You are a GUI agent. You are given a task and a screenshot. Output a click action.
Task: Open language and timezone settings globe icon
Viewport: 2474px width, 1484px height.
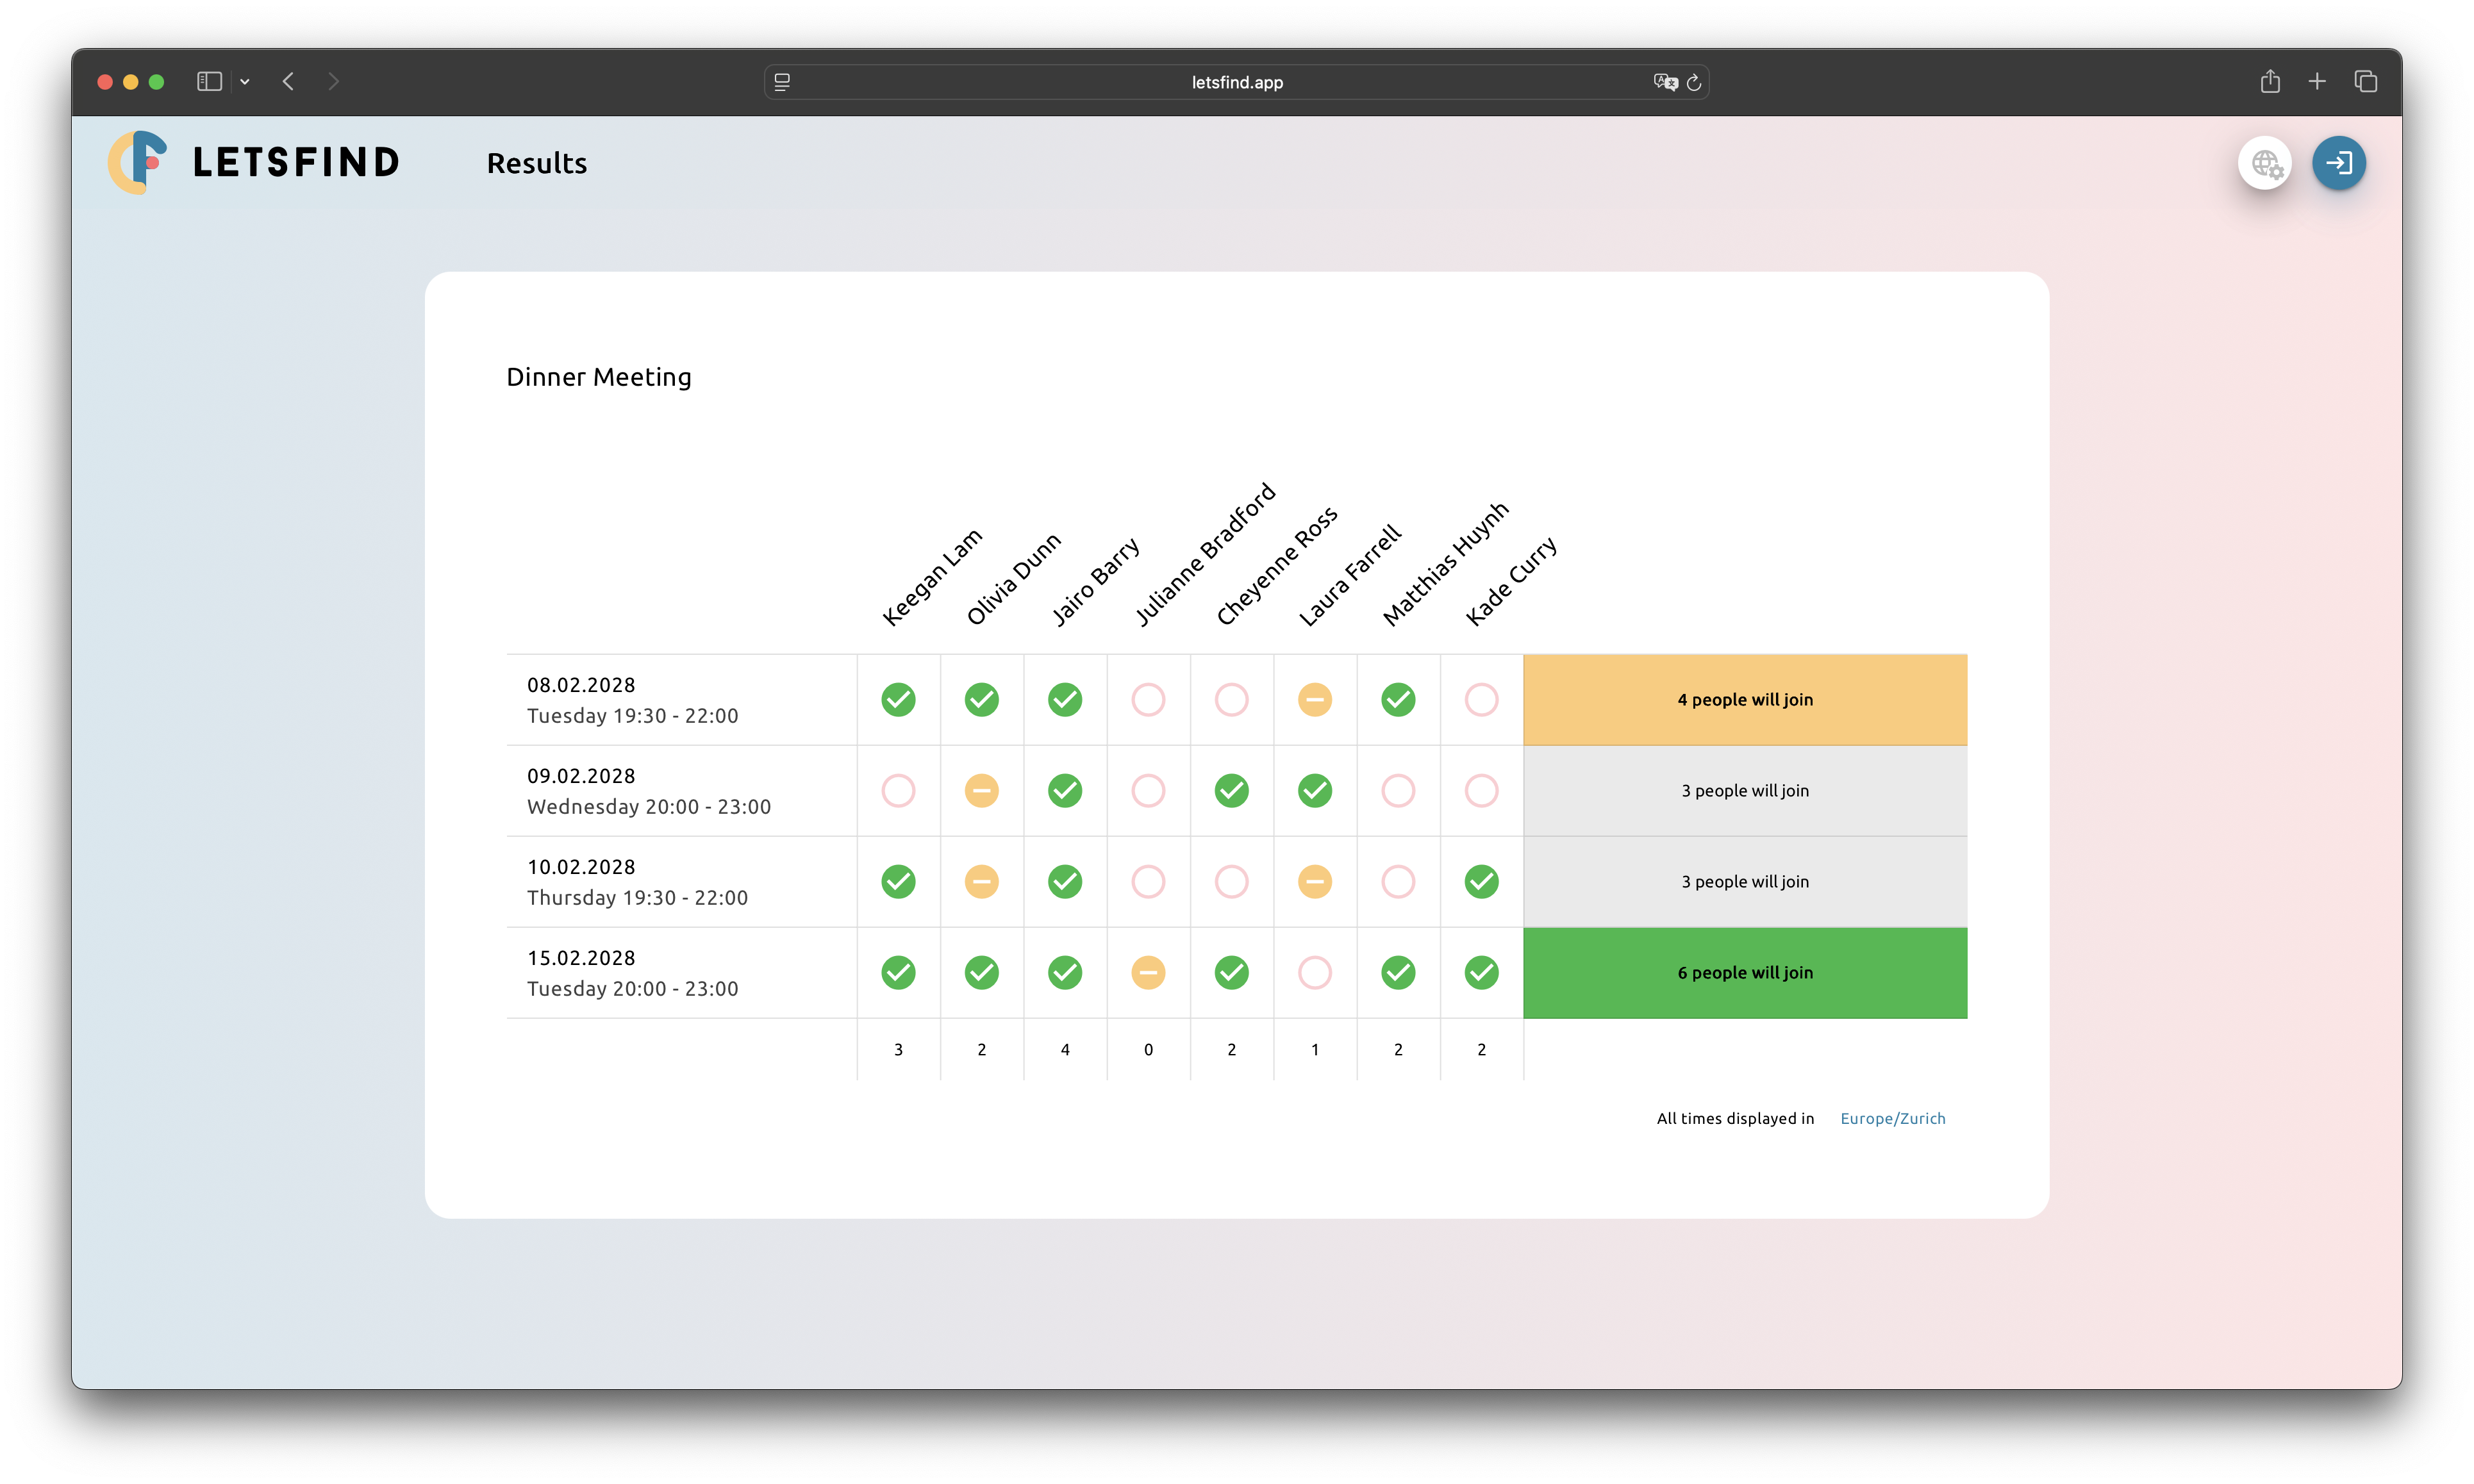tap(2265, 163)
